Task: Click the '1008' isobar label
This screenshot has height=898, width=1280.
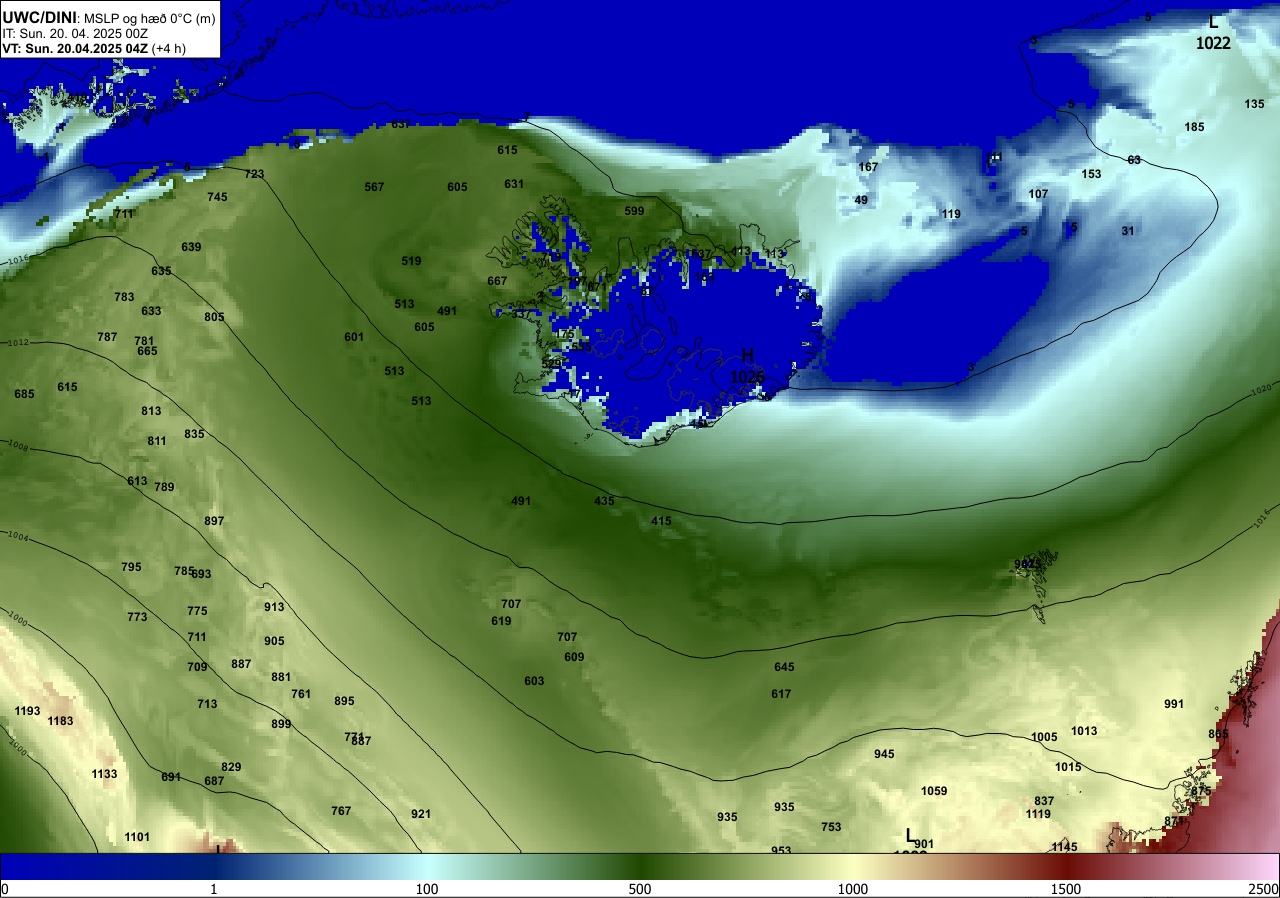Action: (18, 446)
